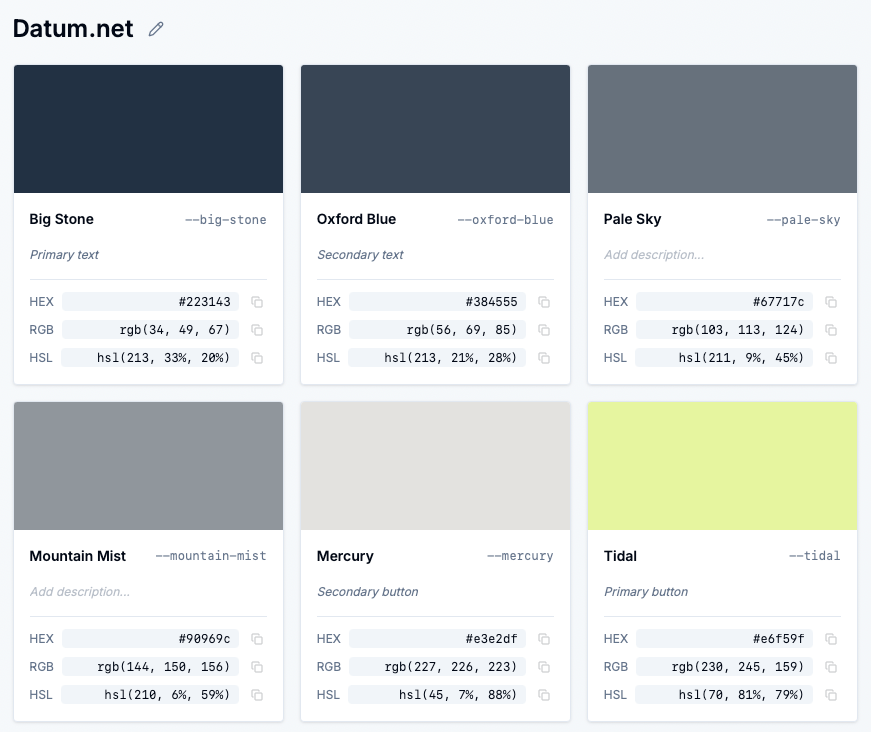This screenshot has width=871, height=732.
Task: Copy Pale Sky RGB value
Action: [831, 330]
